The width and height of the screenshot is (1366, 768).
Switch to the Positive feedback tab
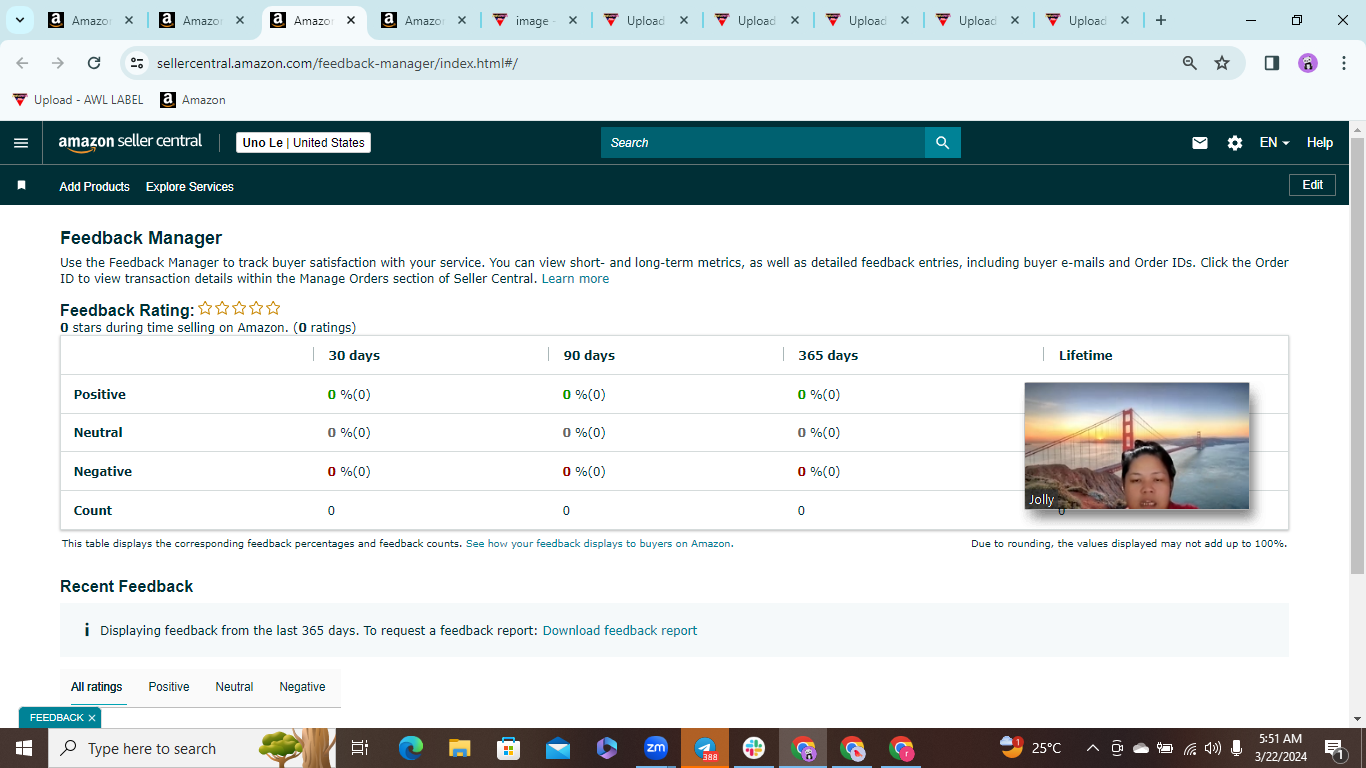169,687
